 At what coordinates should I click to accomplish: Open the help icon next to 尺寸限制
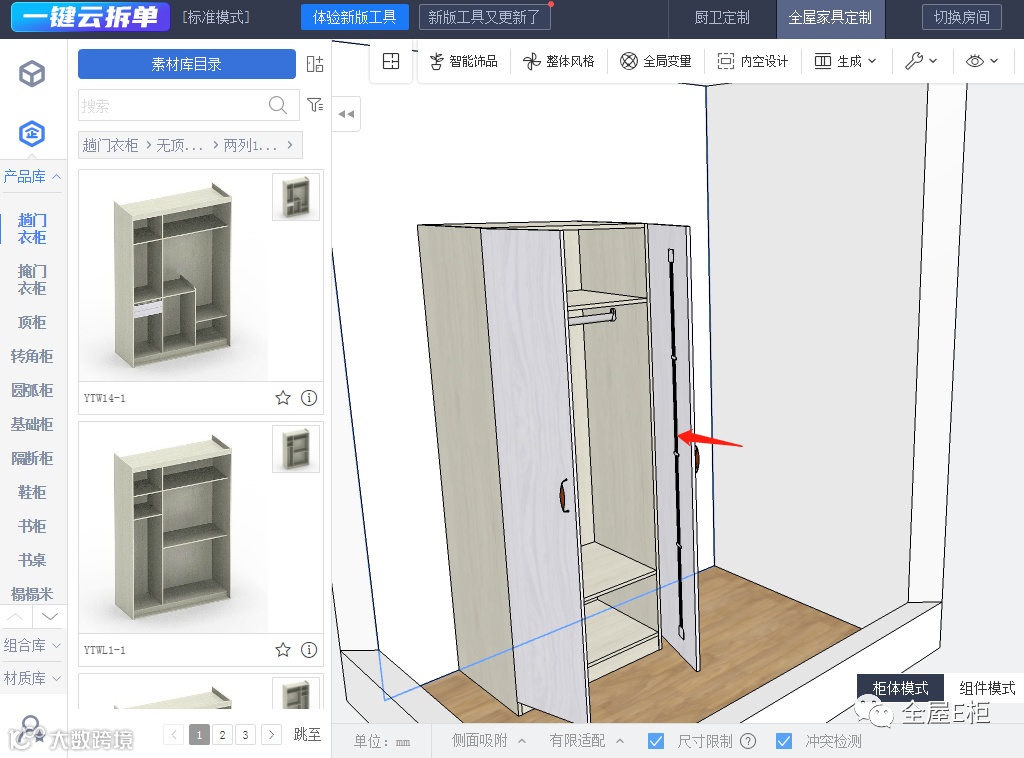[748, 741]
